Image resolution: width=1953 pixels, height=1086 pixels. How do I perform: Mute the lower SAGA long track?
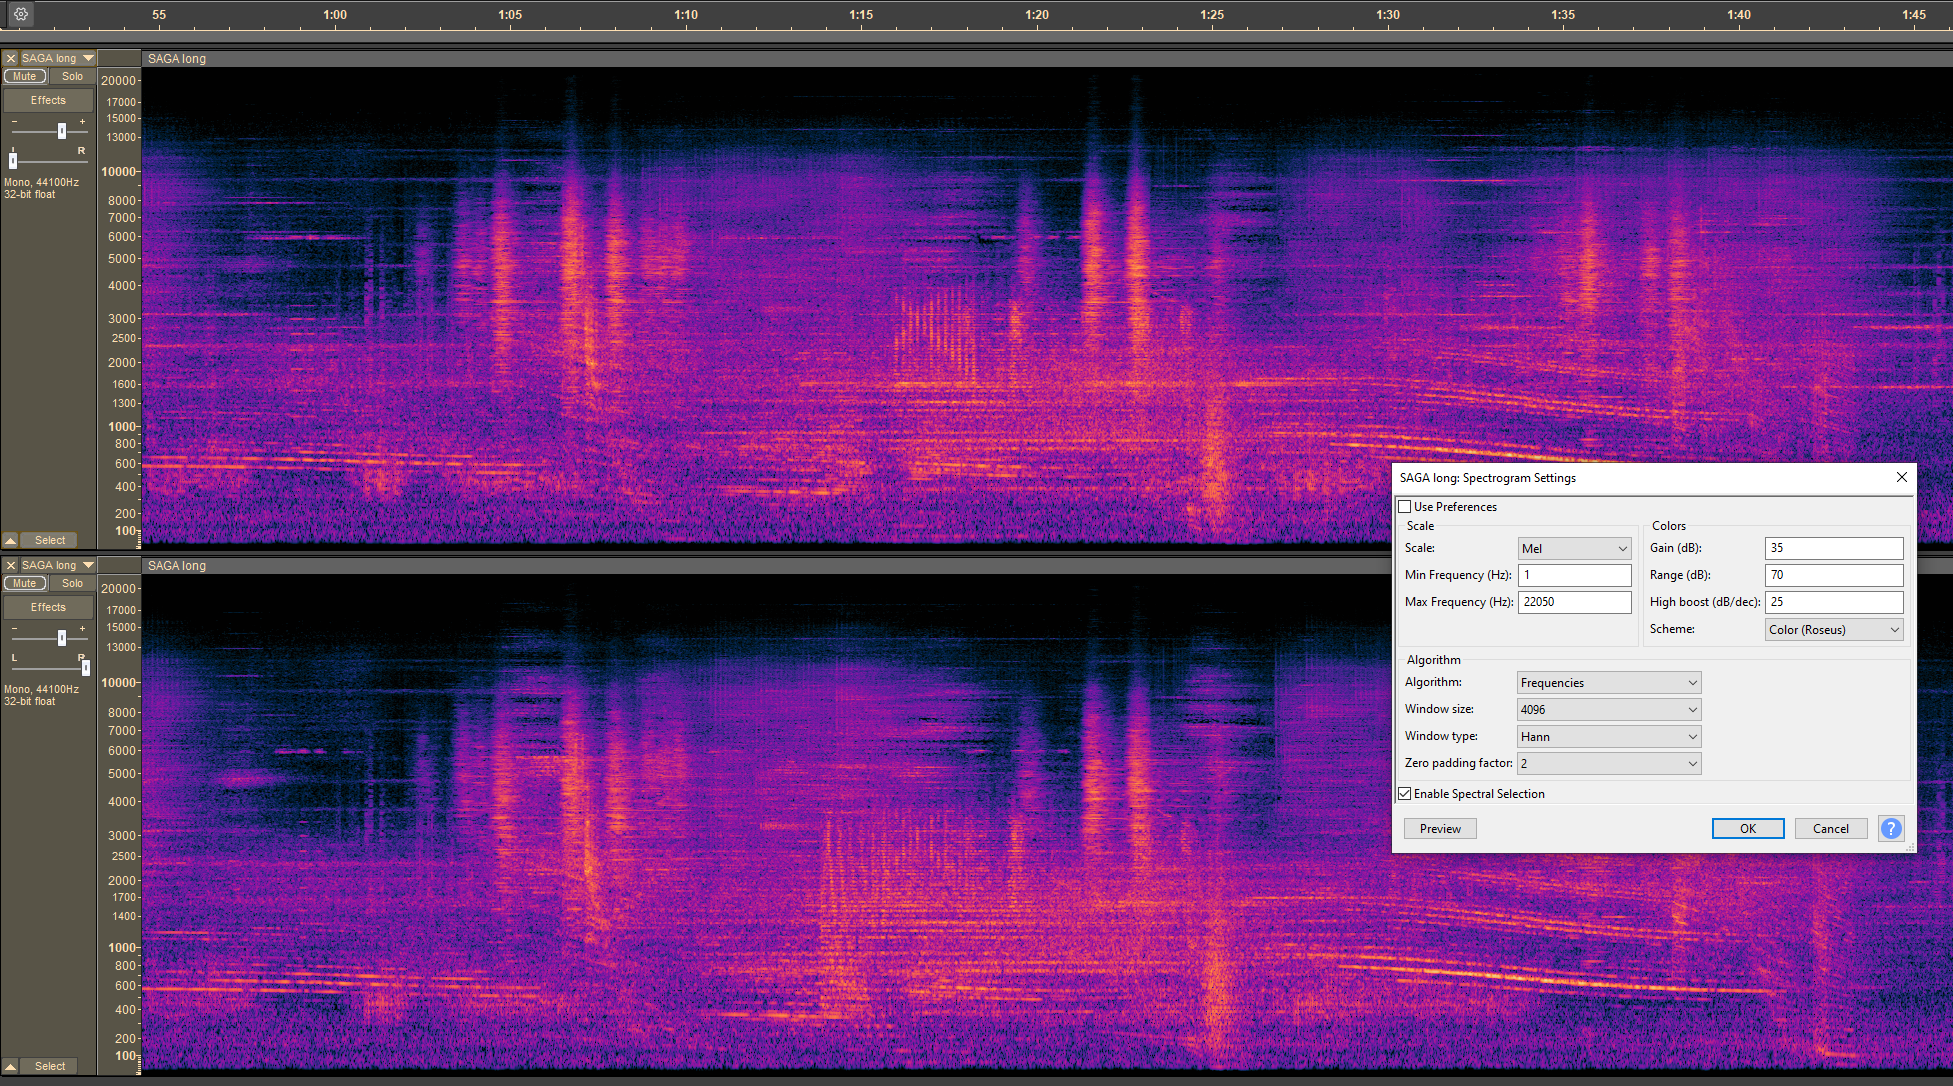coord(25,583)
